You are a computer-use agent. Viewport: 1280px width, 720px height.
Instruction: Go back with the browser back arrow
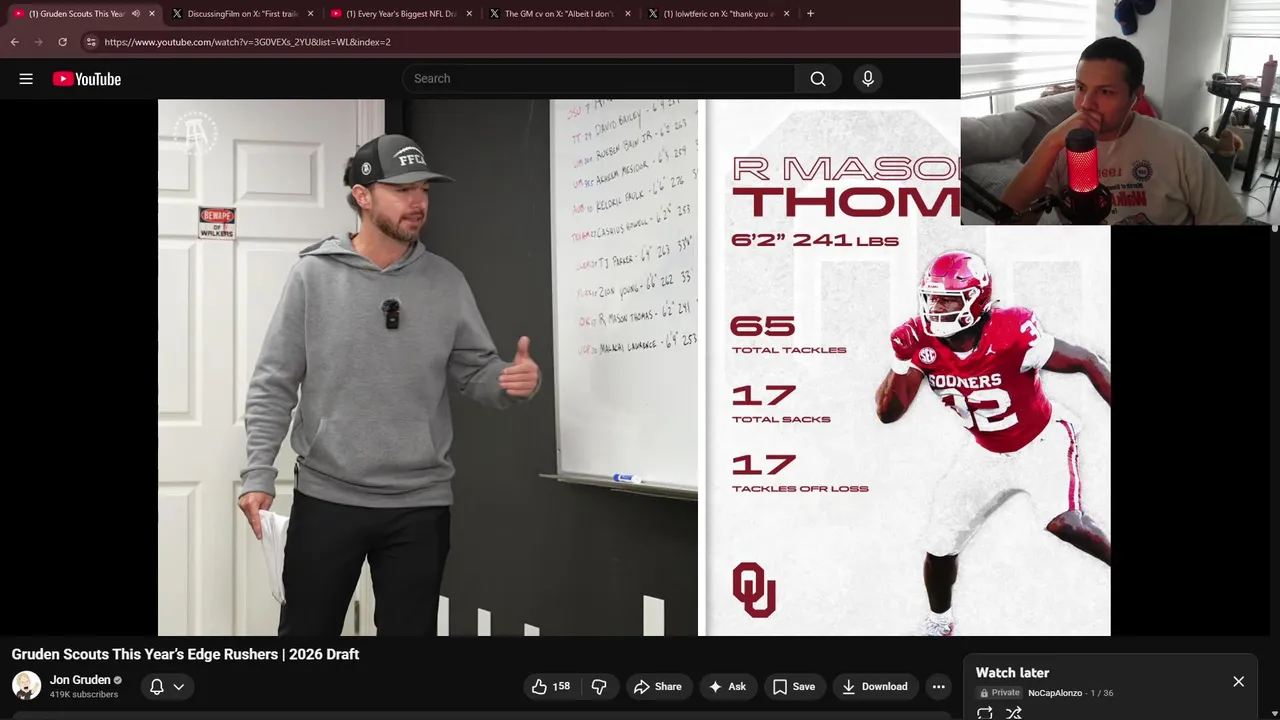14,42
